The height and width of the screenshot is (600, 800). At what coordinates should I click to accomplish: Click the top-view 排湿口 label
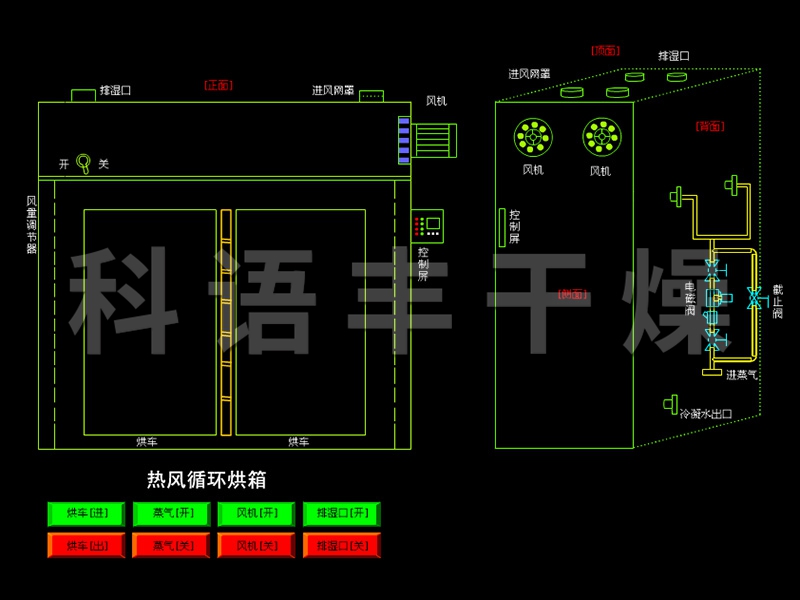673,56
